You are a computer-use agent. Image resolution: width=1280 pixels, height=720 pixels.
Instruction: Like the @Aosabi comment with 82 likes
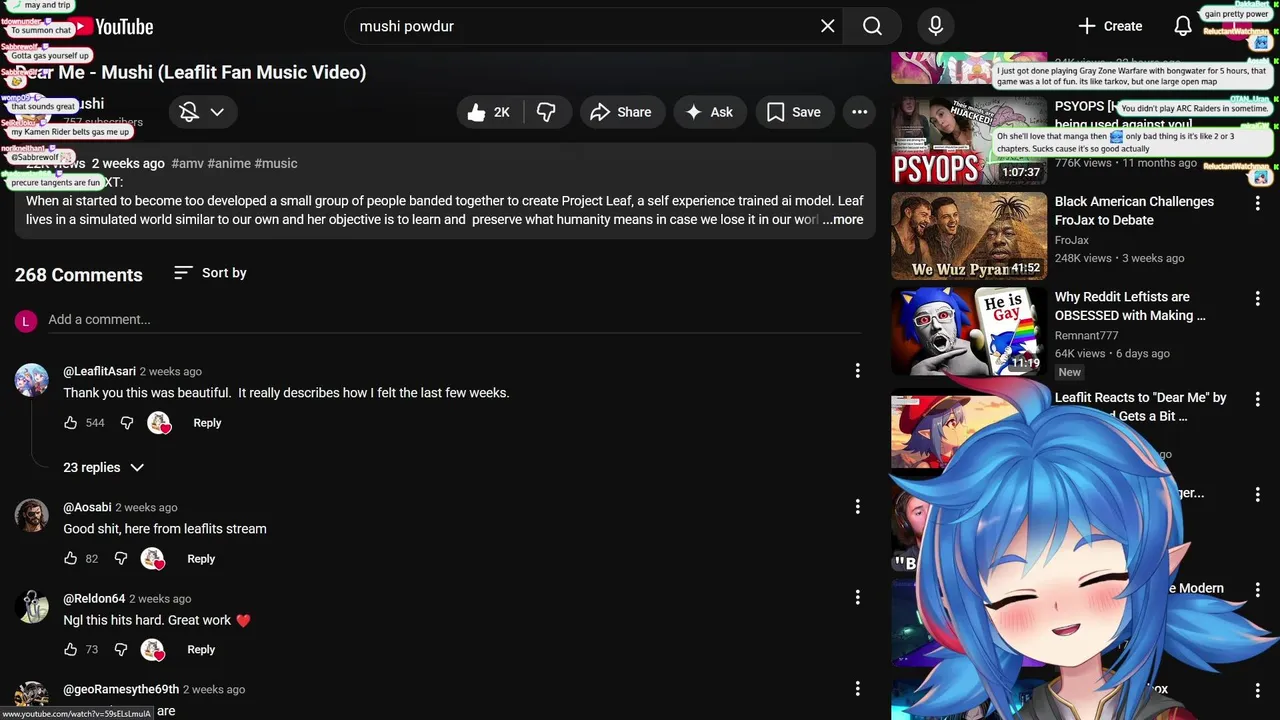click(70, 559)
